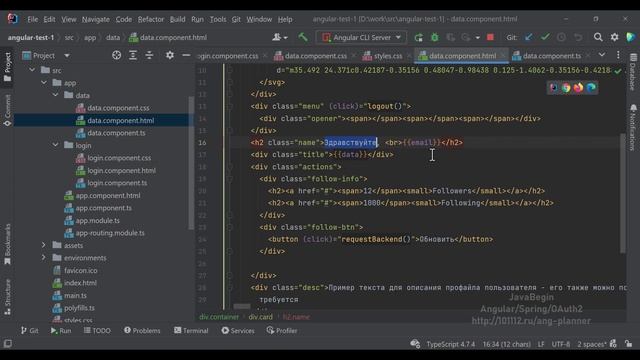Open the Refactor menu
Image resolution: width=640 pixels, height=360 pixels.
(151, 19)
